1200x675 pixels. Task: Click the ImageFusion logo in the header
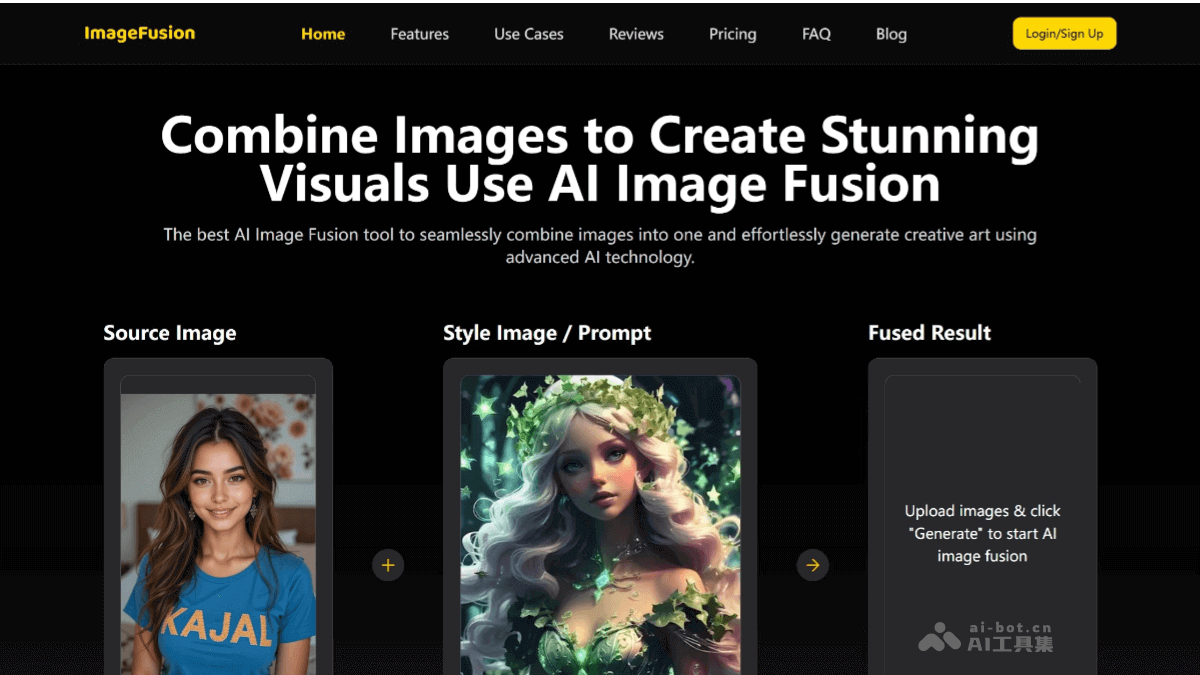point(139,32)
